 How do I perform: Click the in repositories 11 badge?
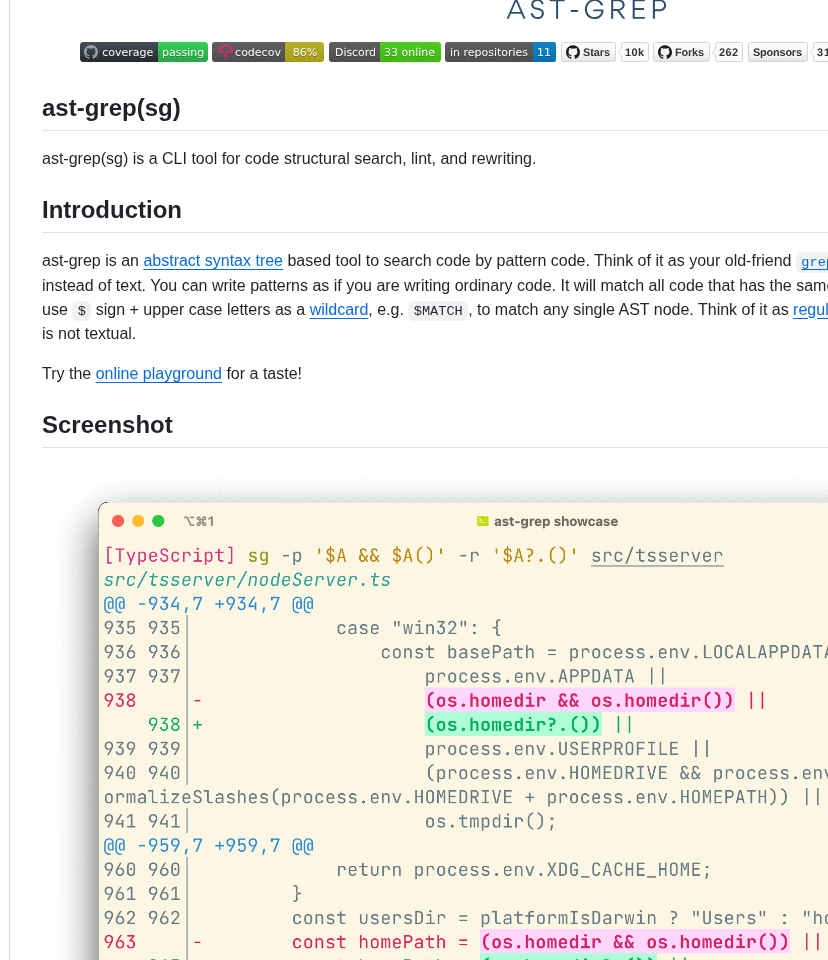point(500,52)
